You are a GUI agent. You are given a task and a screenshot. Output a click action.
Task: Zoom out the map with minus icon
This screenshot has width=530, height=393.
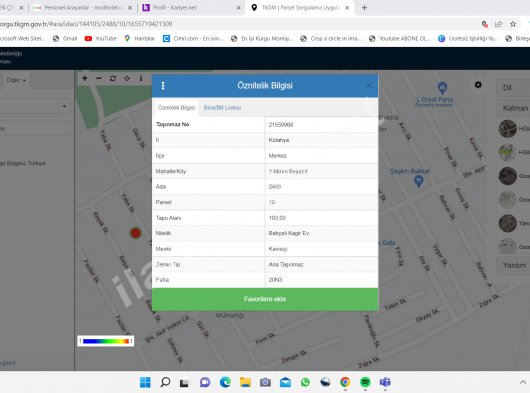click(99, 78)
